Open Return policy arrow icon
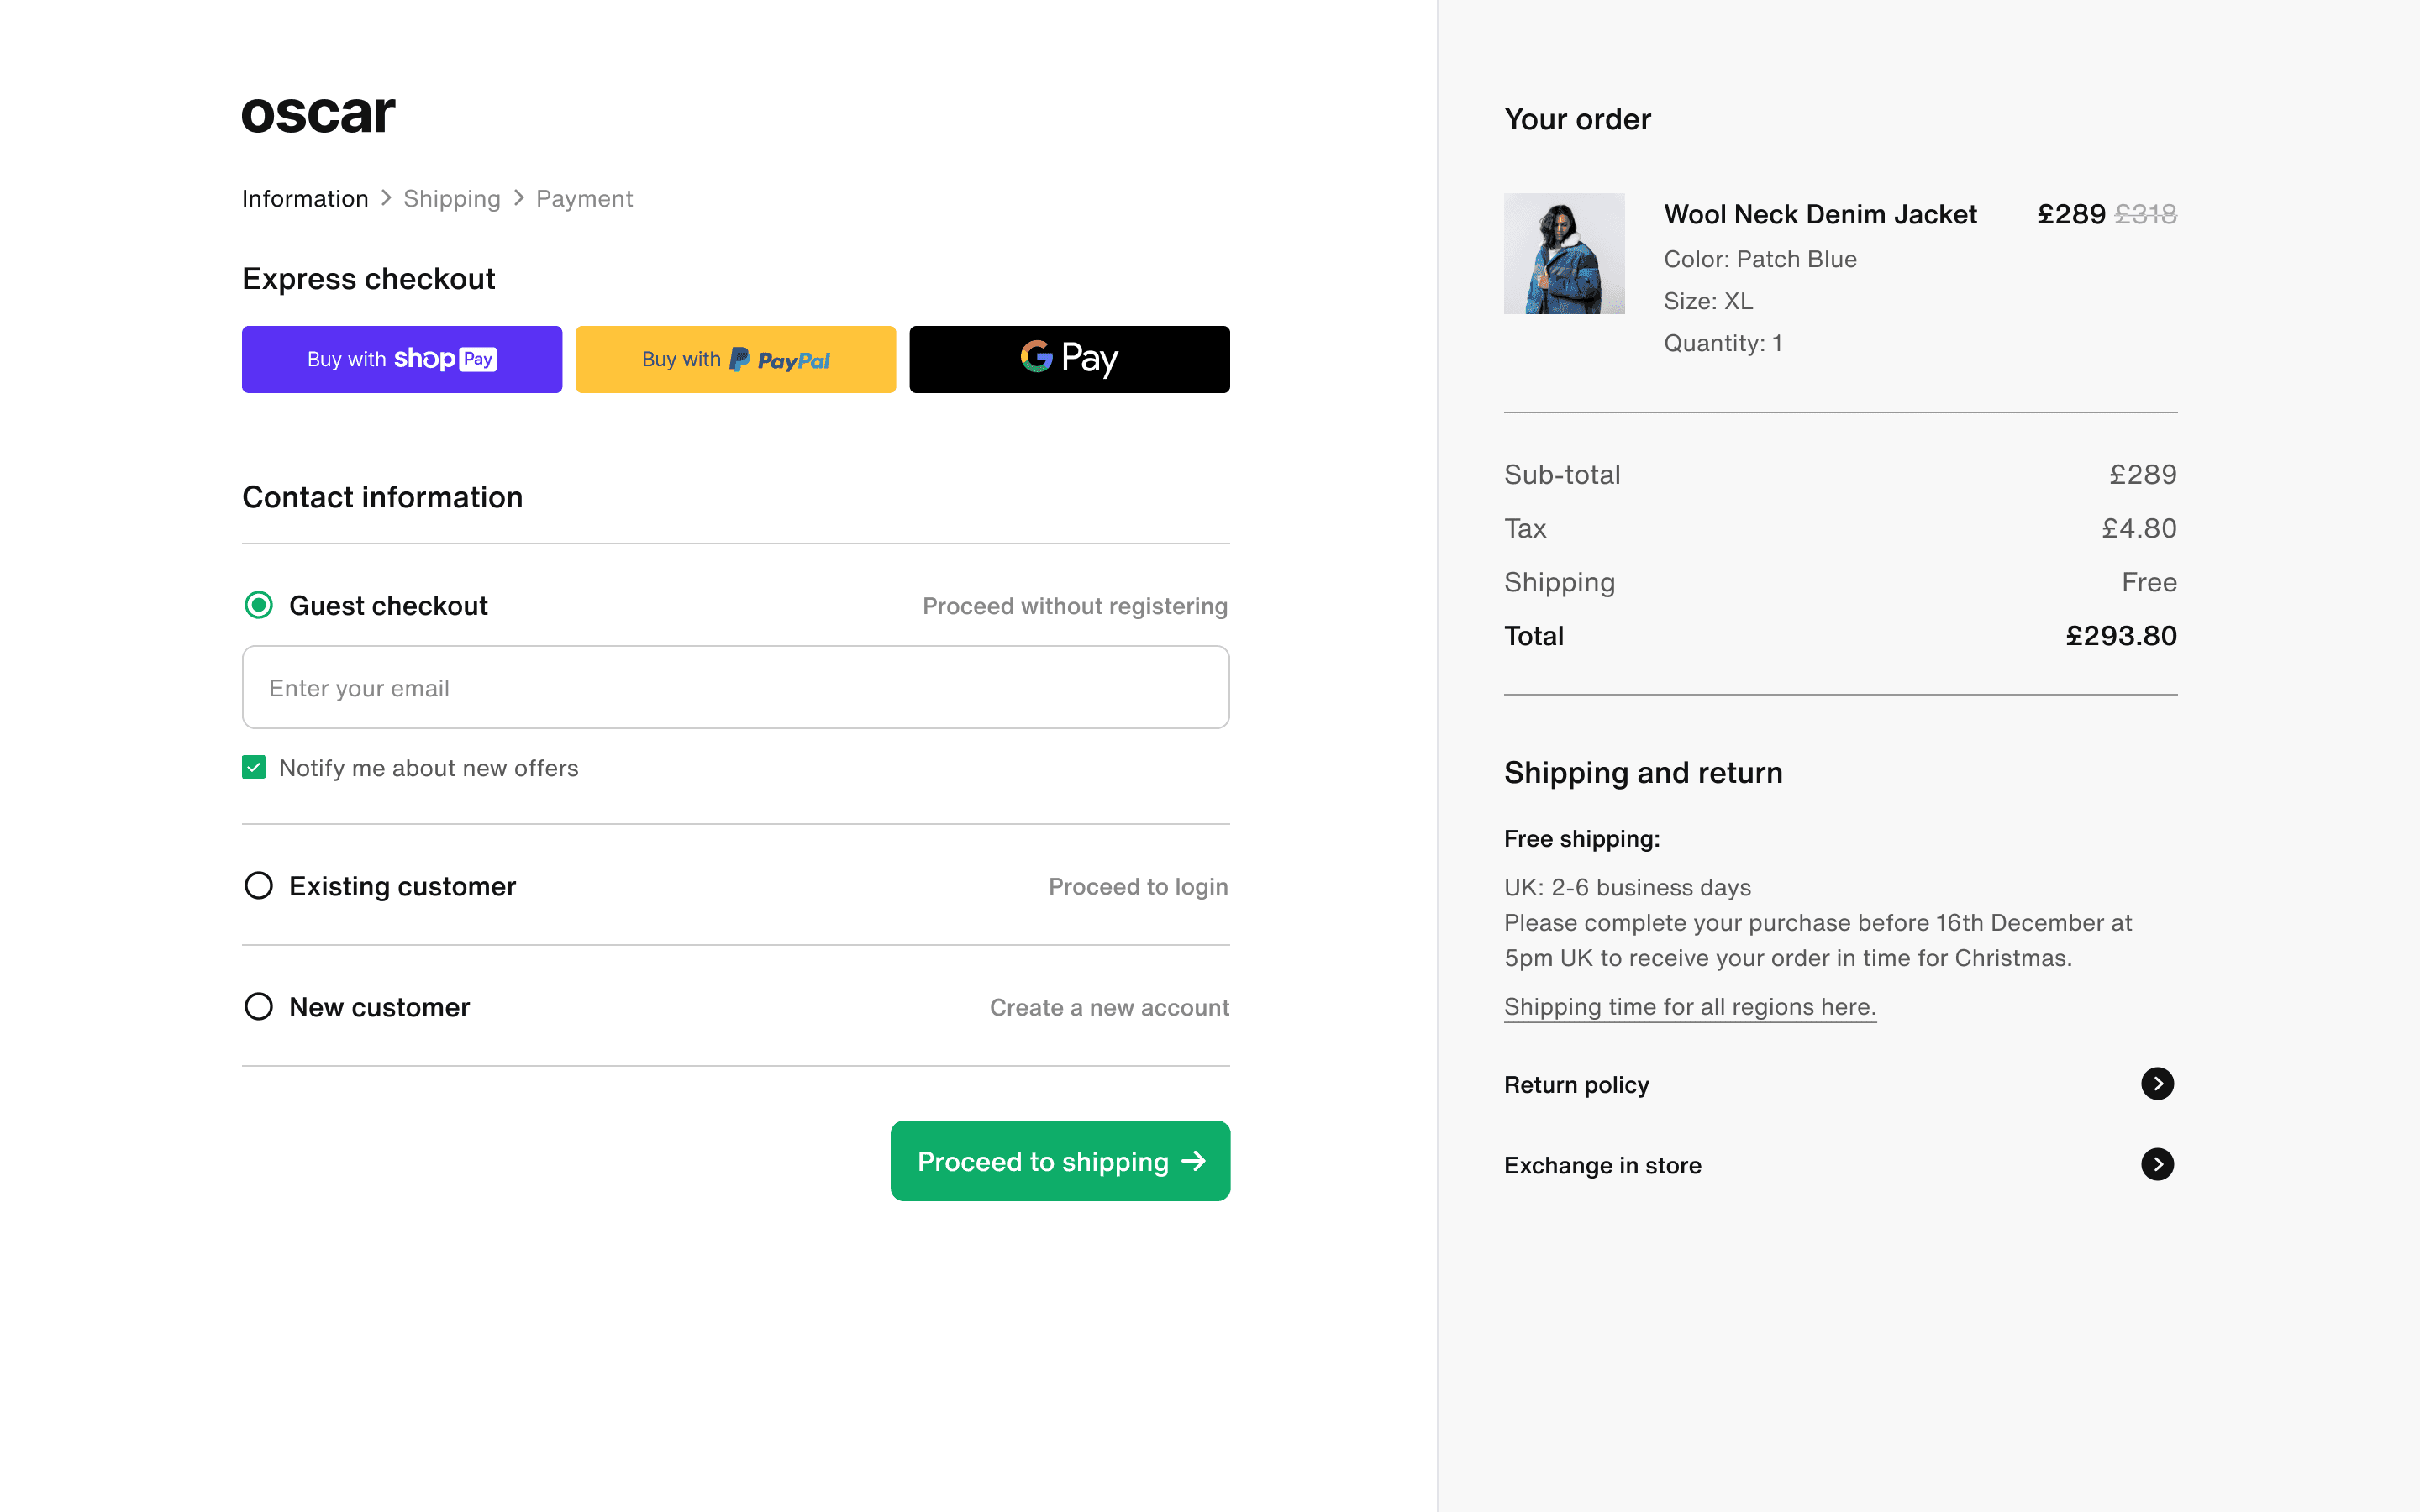This screenshot has width=2420, height=1512. pyautogui.click(x=2157, y=1084)
